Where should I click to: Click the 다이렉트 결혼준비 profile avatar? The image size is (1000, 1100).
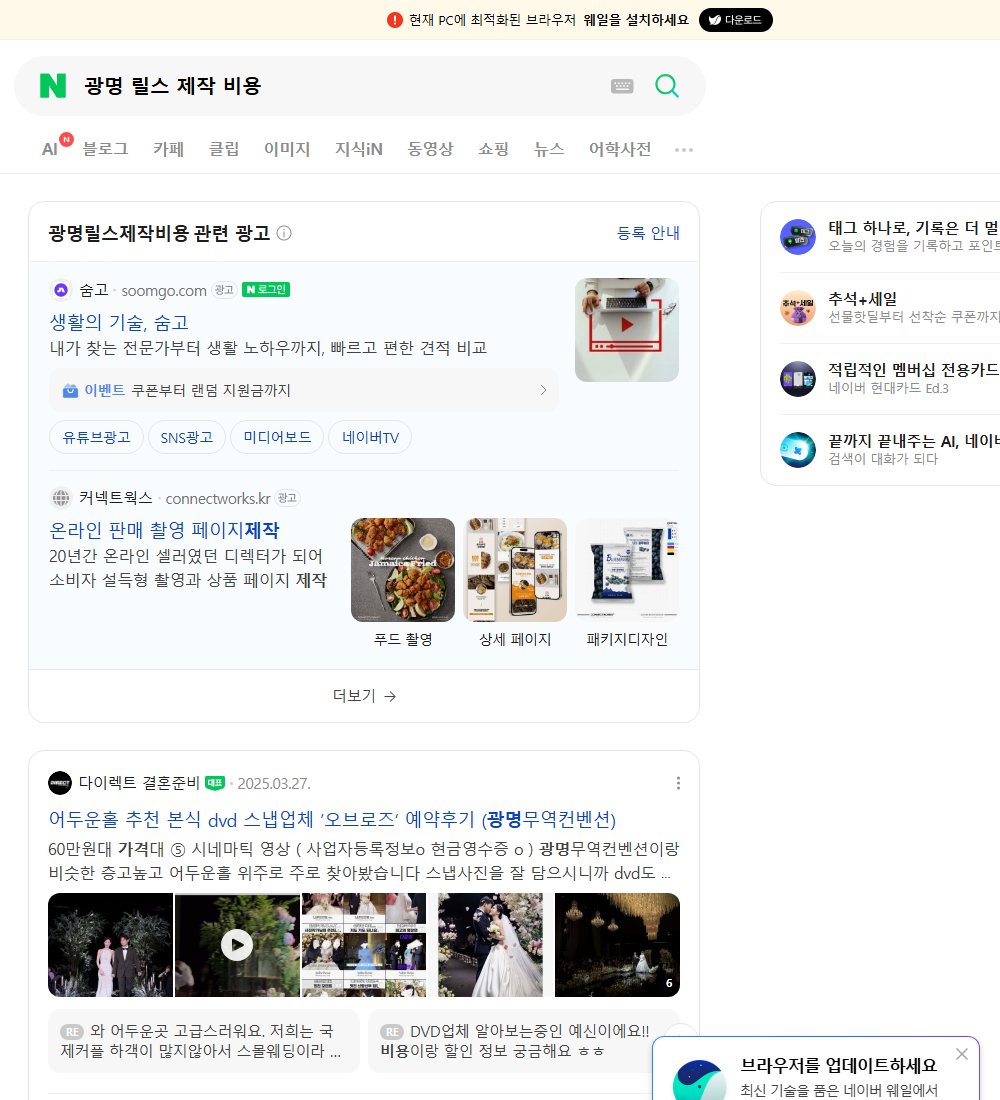click(60, 783)
